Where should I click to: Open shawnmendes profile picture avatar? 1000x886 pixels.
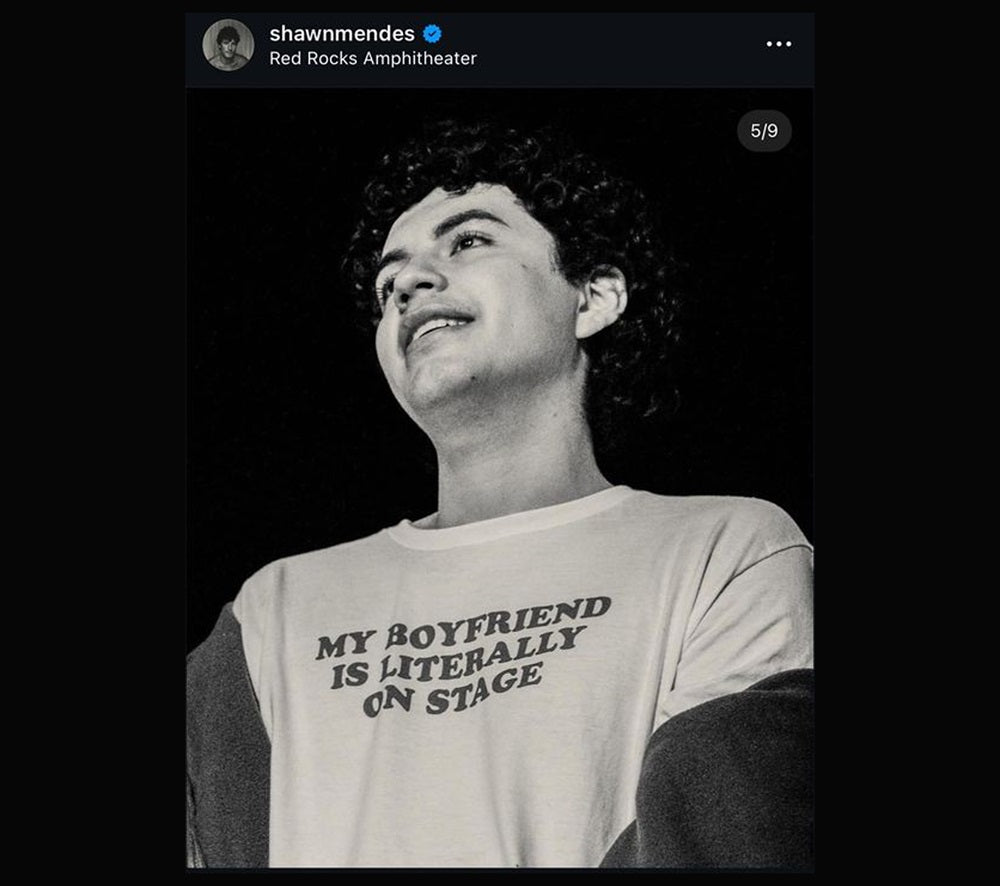228,45
